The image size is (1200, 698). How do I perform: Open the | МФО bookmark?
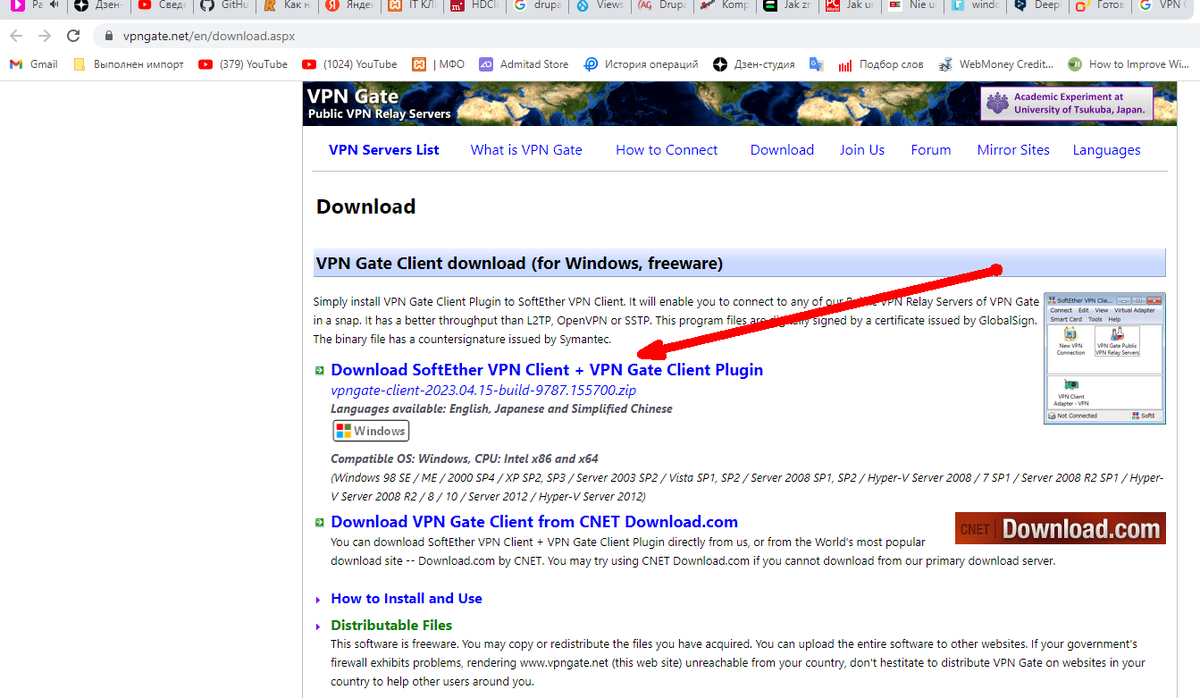pos(438,64)
